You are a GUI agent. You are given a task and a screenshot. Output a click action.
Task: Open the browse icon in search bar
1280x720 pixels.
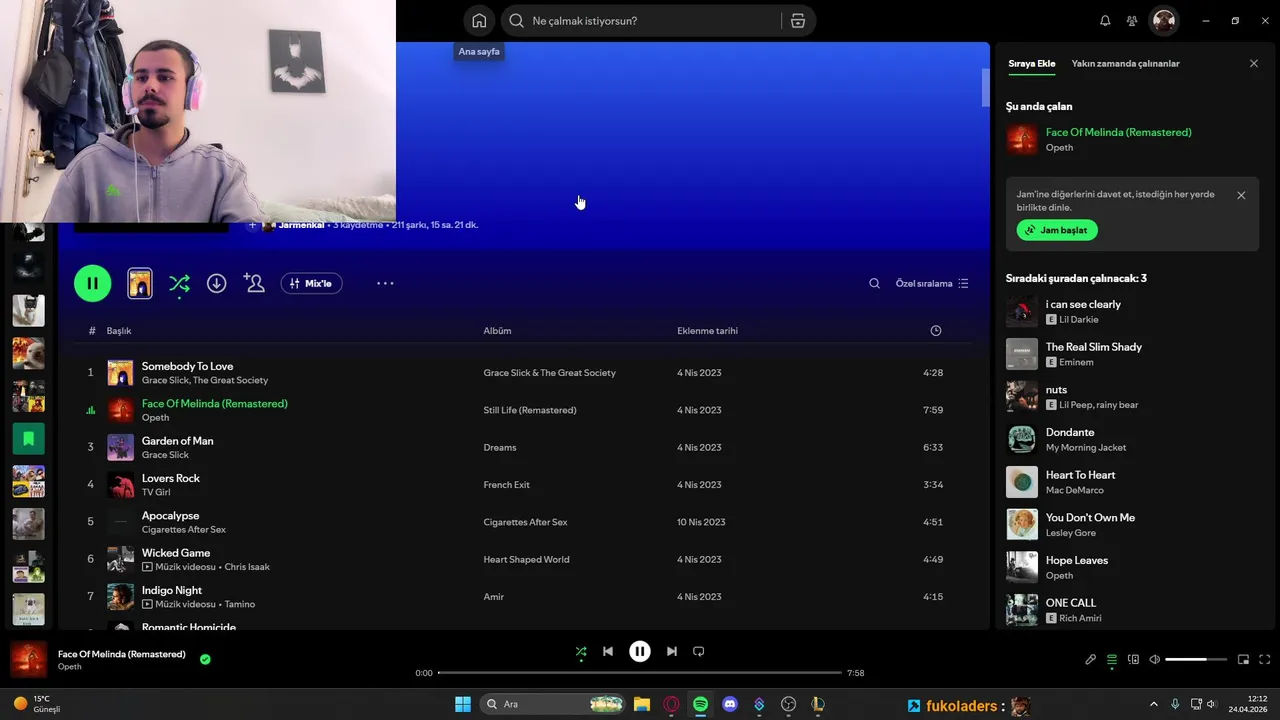pos(797,21)
